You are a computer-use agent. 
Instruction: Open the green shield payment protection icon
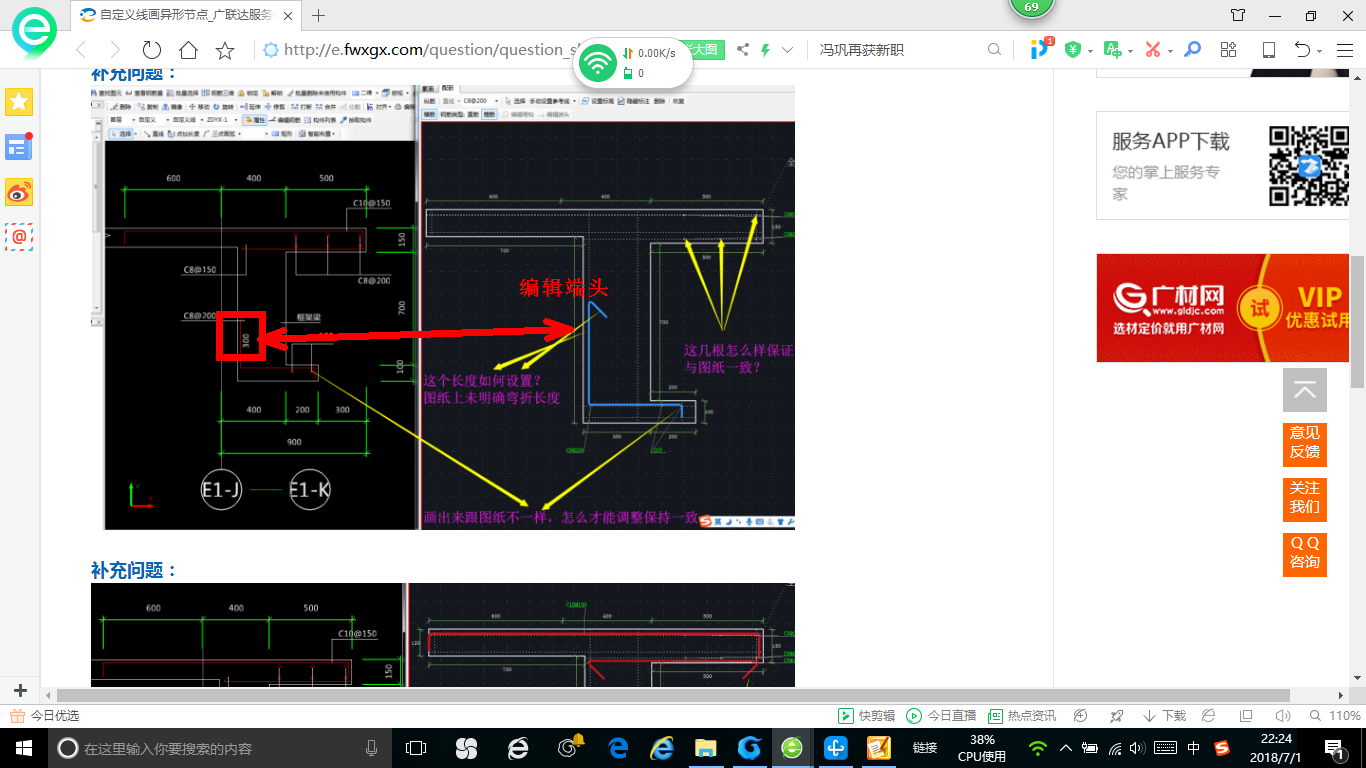[1073, 50]
